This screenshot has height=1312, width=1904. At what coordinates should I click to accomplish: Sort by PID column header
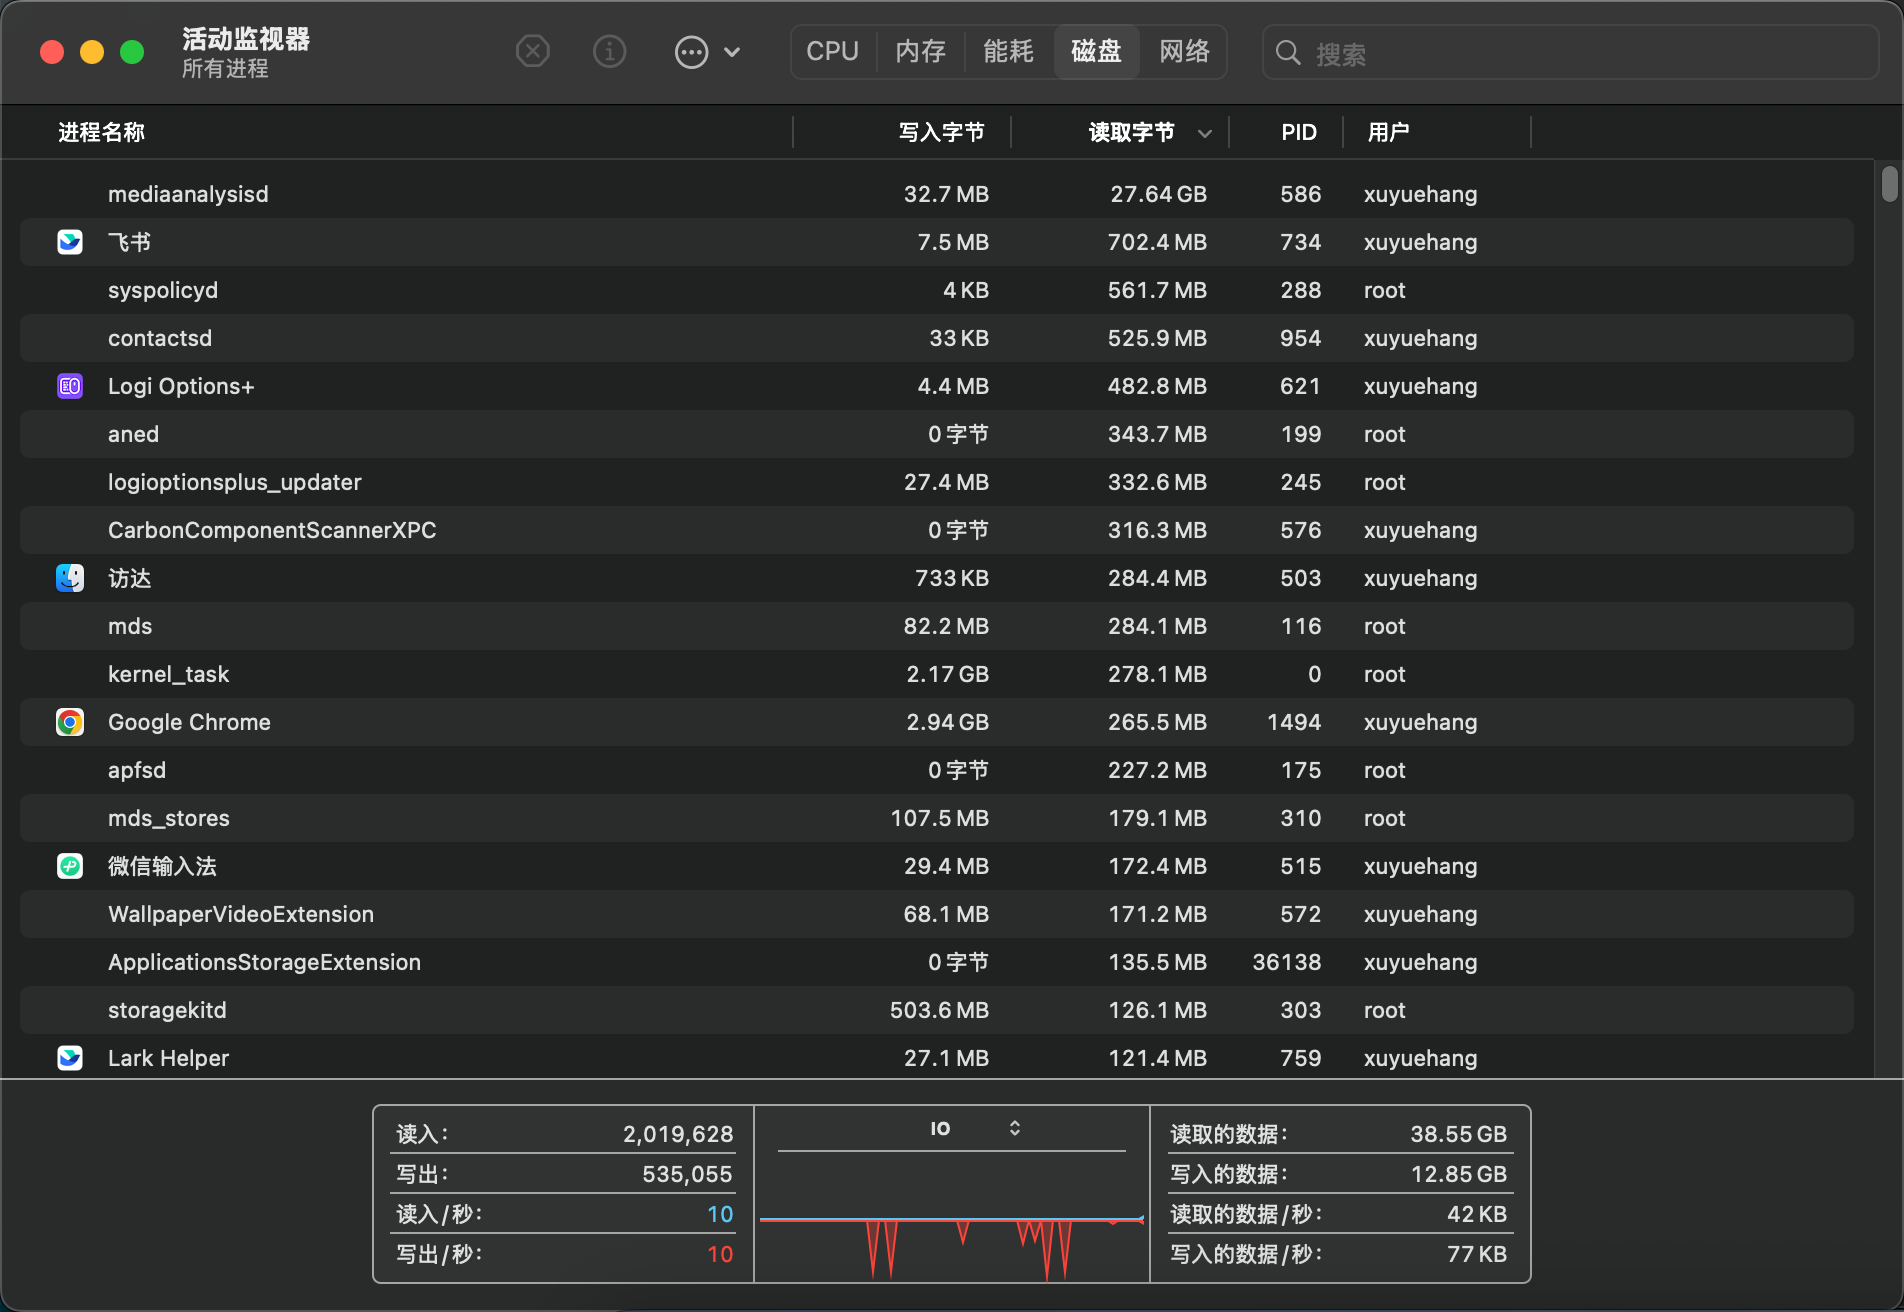[1298, 132]
